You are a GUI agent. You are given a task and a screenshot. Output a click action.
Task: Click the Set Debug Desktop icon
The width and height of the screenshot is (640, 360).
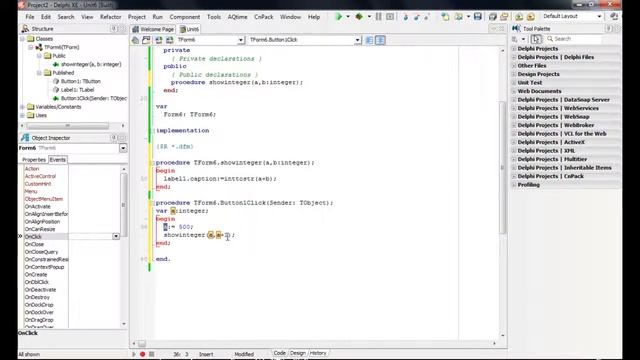[531, 17]
